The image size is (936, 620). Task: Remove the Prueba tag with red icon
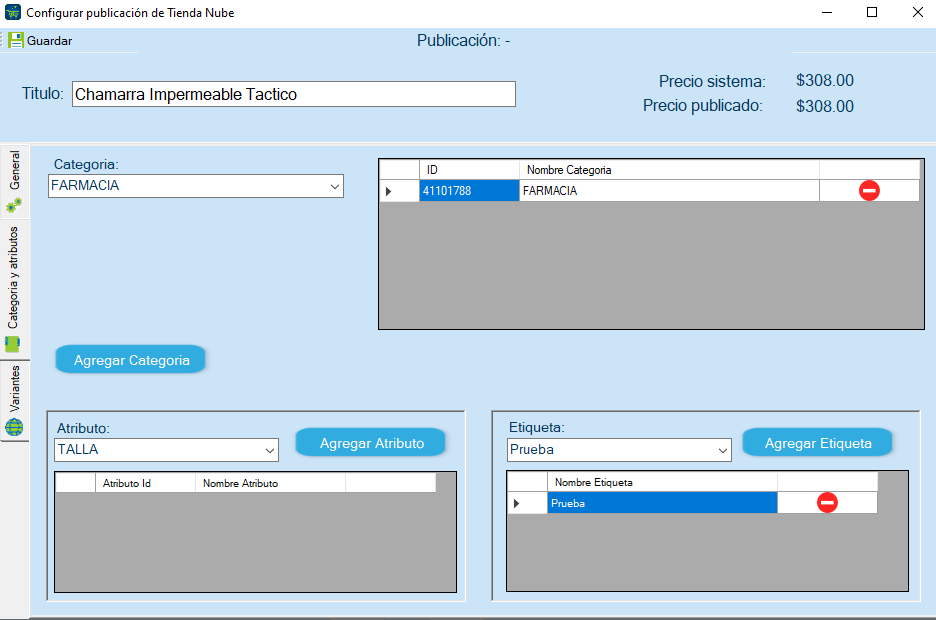click(x=827, y=502)
